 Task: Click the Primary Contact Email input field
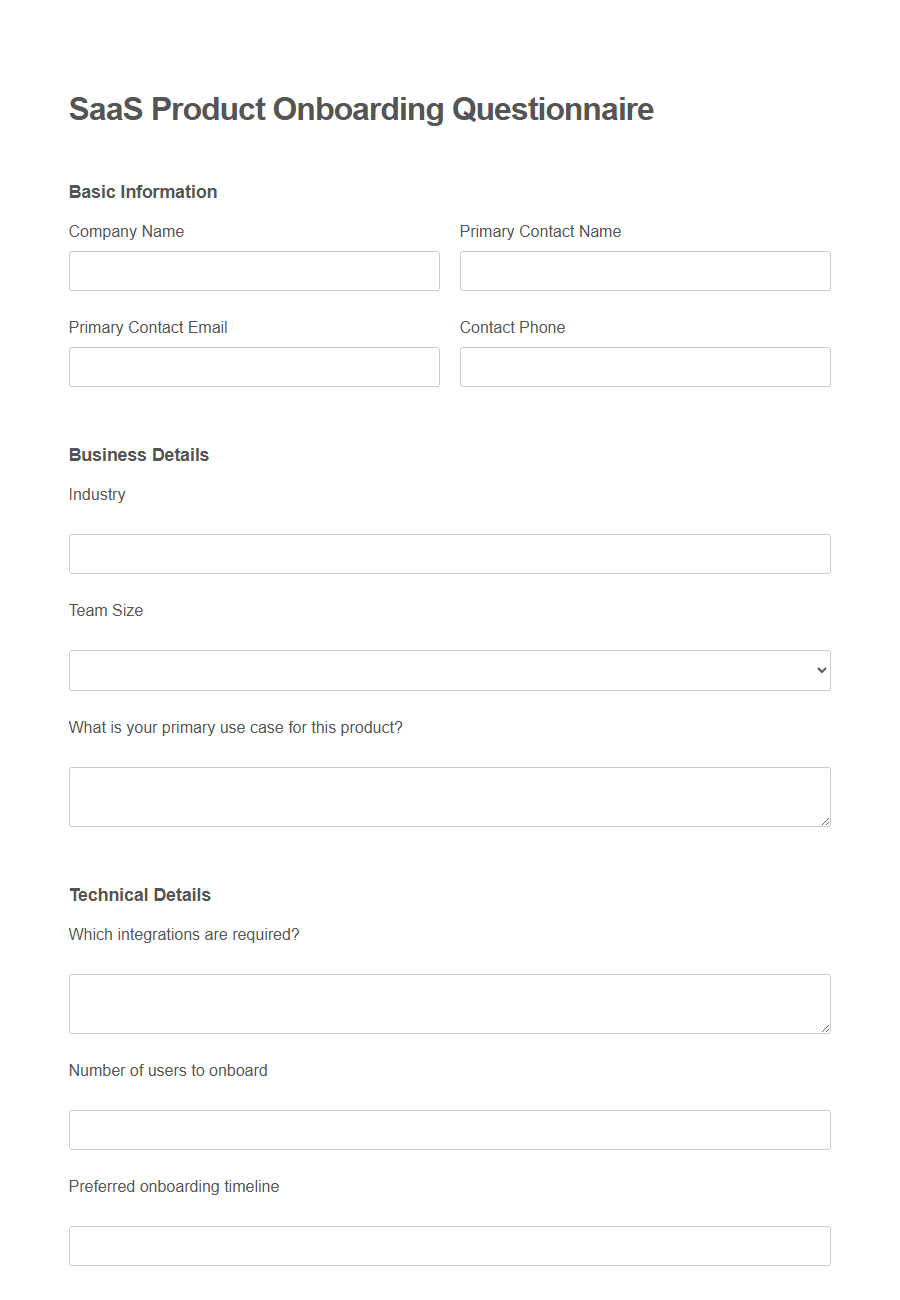[254, 366]
